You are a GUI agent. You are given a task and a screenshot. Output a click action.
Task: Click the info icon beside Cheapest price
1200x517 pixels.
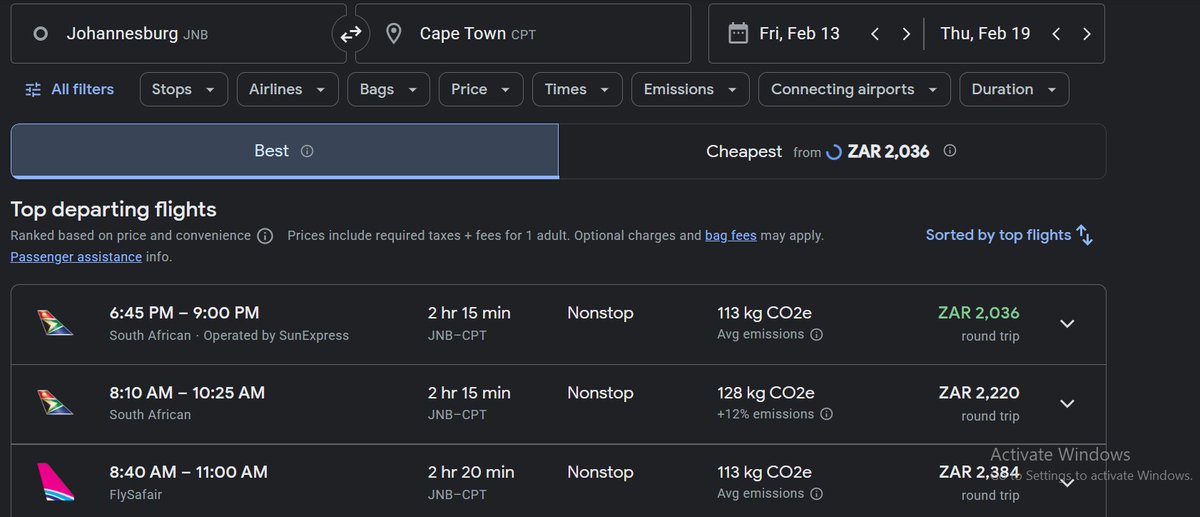[950, 151]
